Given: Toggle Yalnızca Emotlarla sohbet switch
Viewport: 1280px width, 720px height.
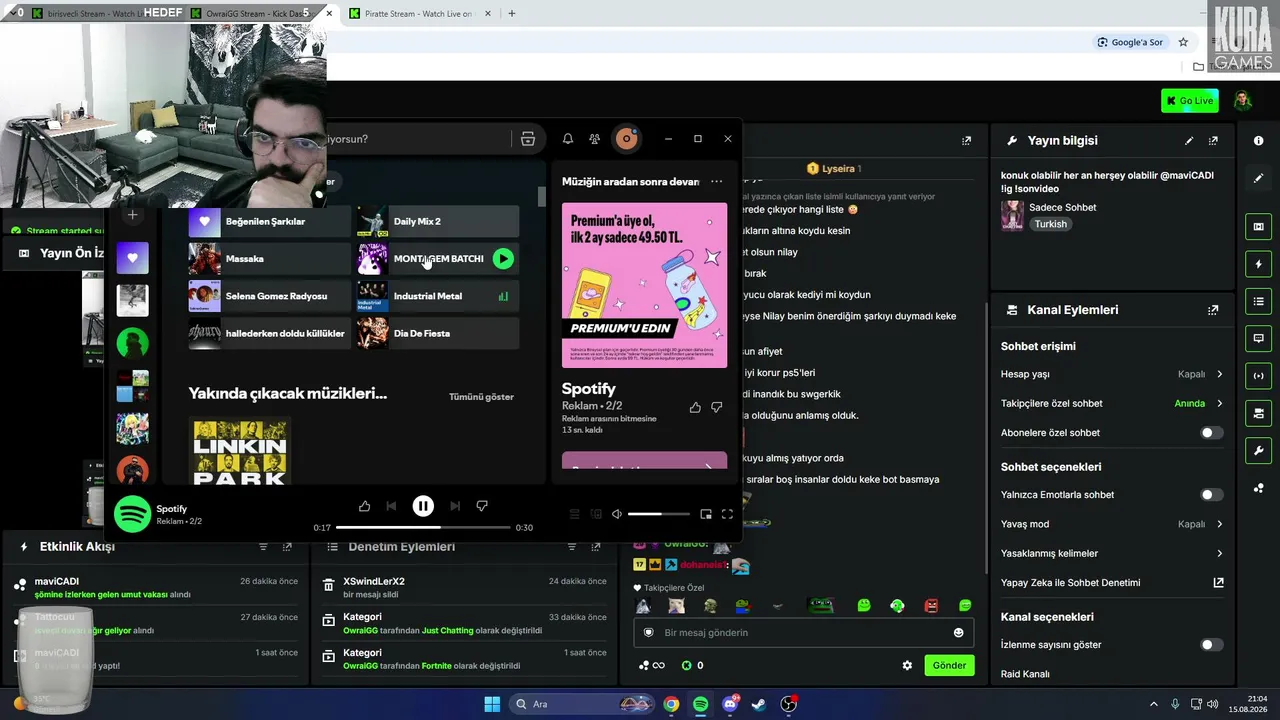Looking at the screenshot, I should [x=1211, y=495].
